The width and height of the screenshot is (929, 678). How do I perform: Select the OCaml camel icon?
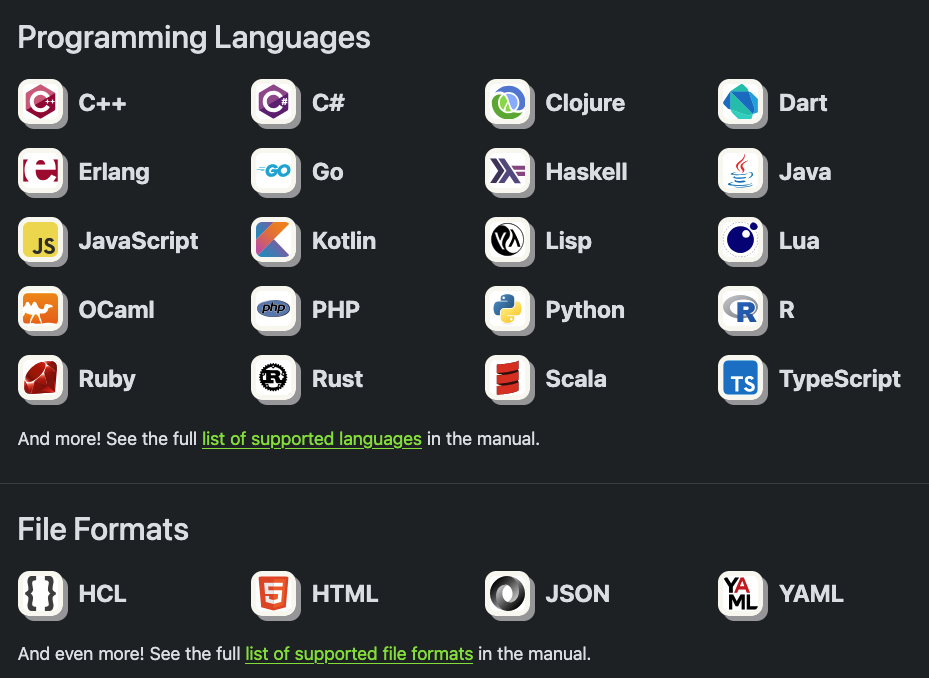[x=41, y=309]
